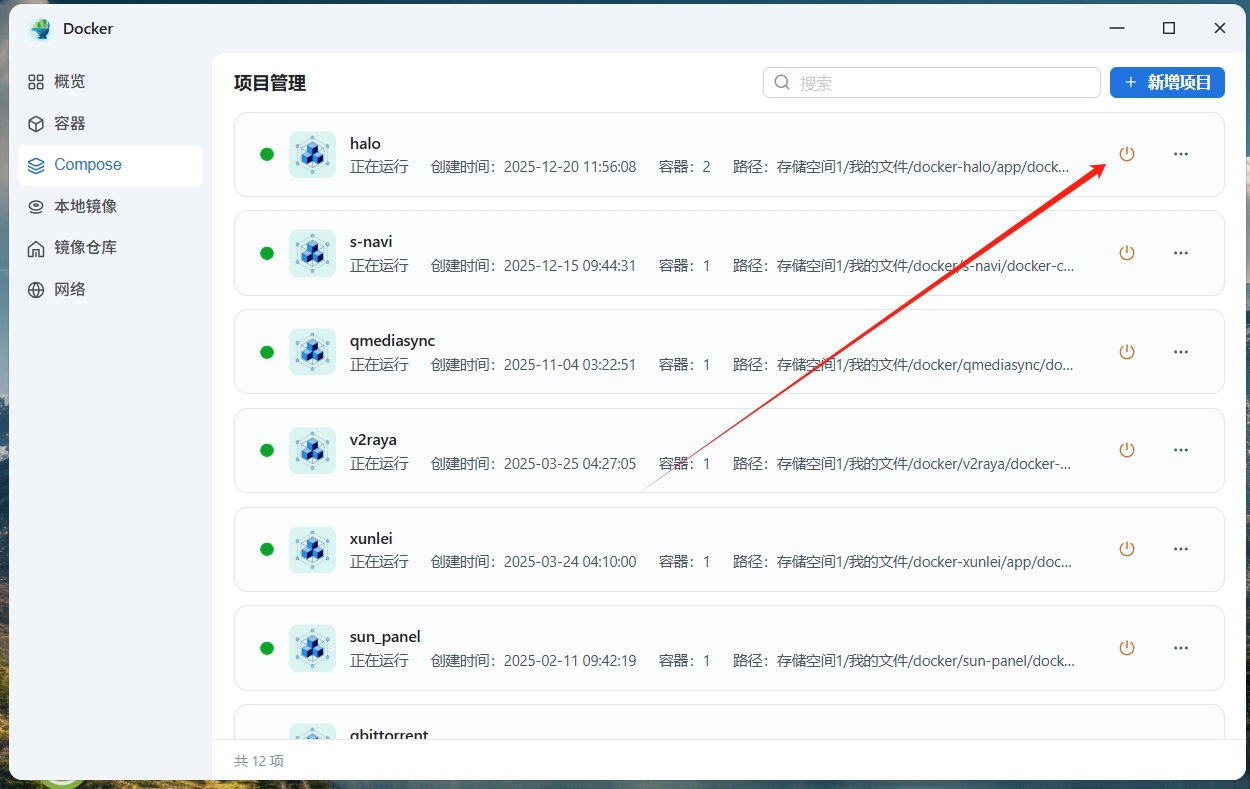Click the xunlei project cube icon
Viewport: 1250px width, 789px height.
click(312, 549)
